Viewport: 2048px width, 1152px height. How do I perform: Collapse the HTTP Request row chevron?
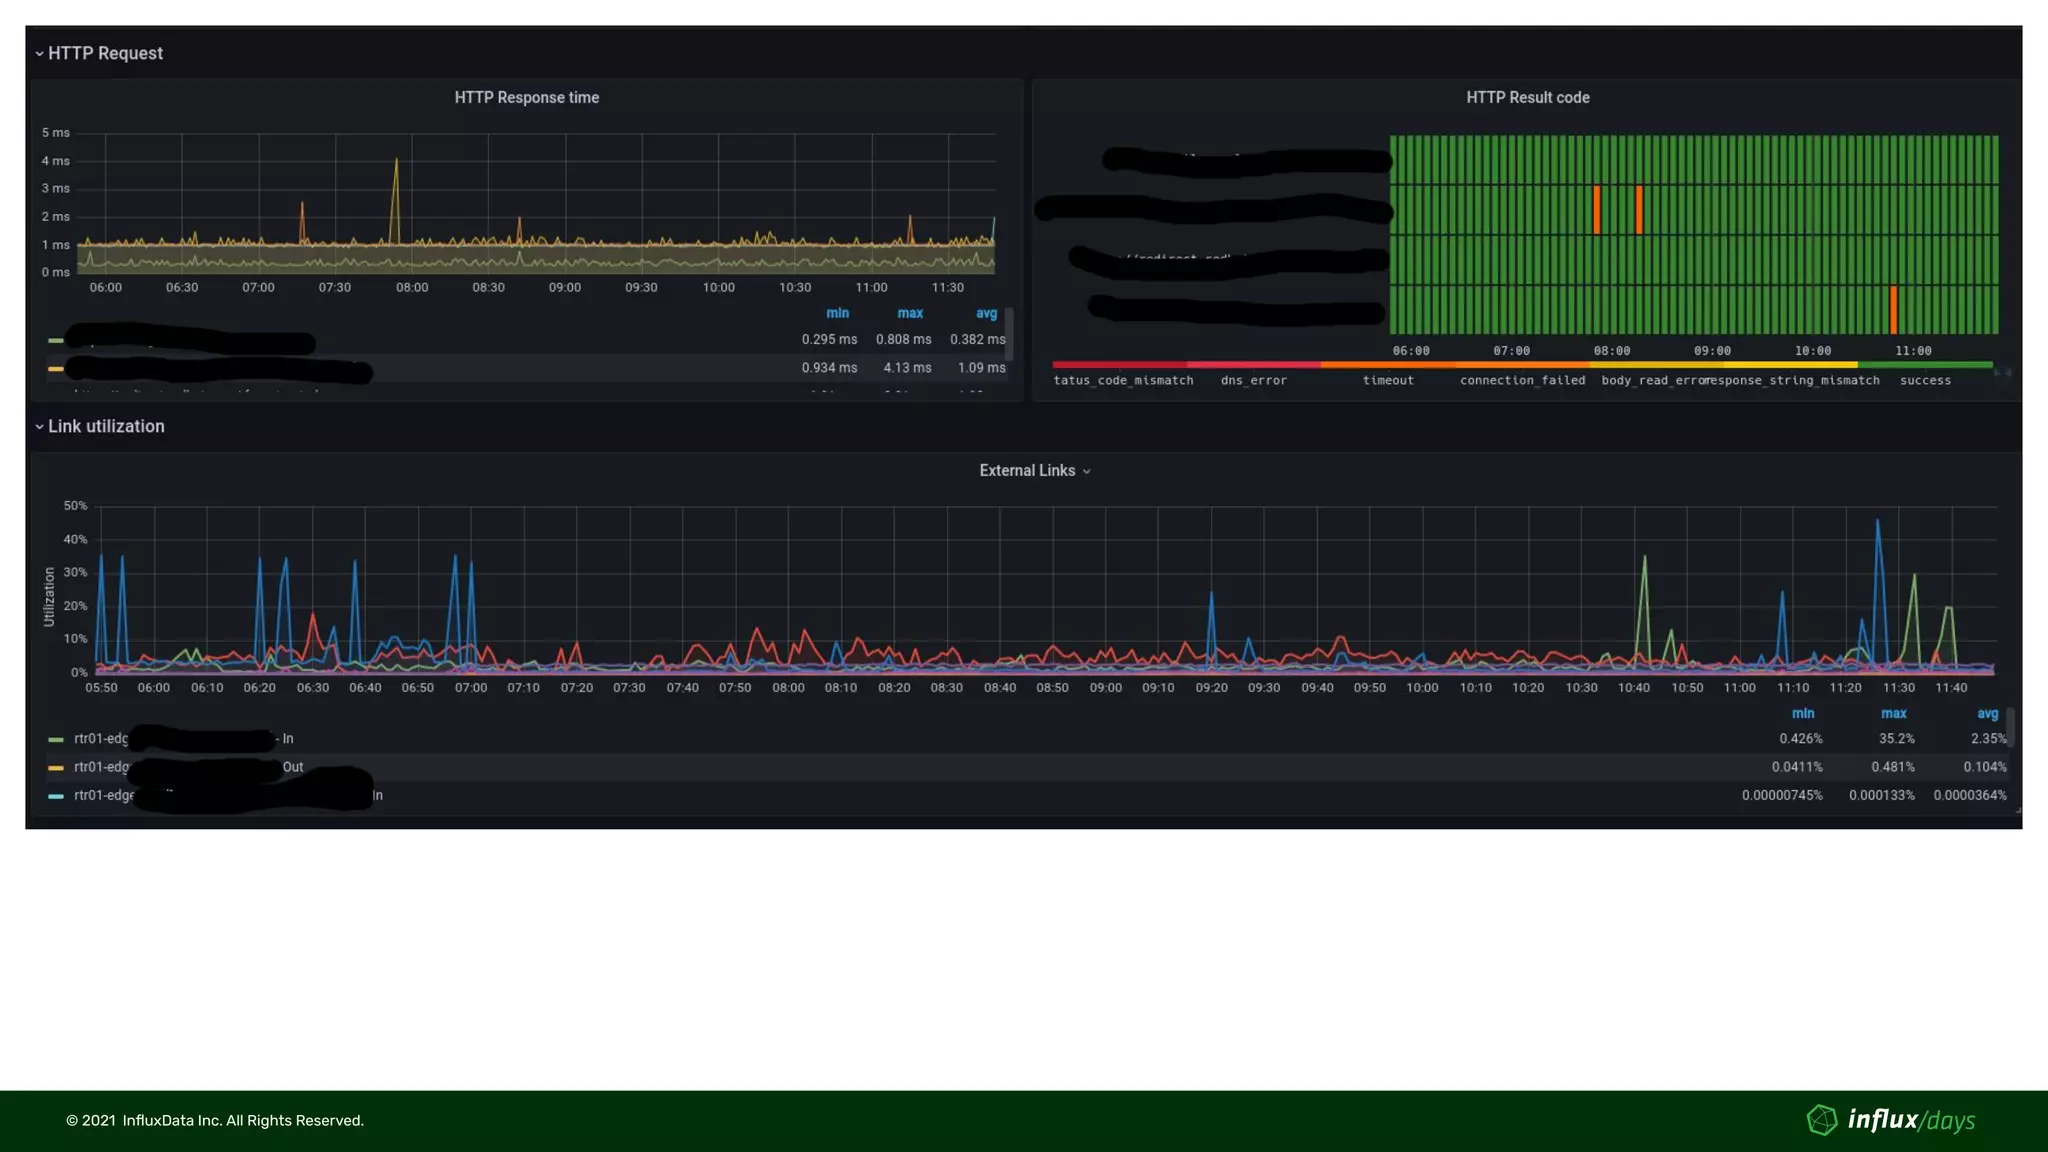coord(39,54)
